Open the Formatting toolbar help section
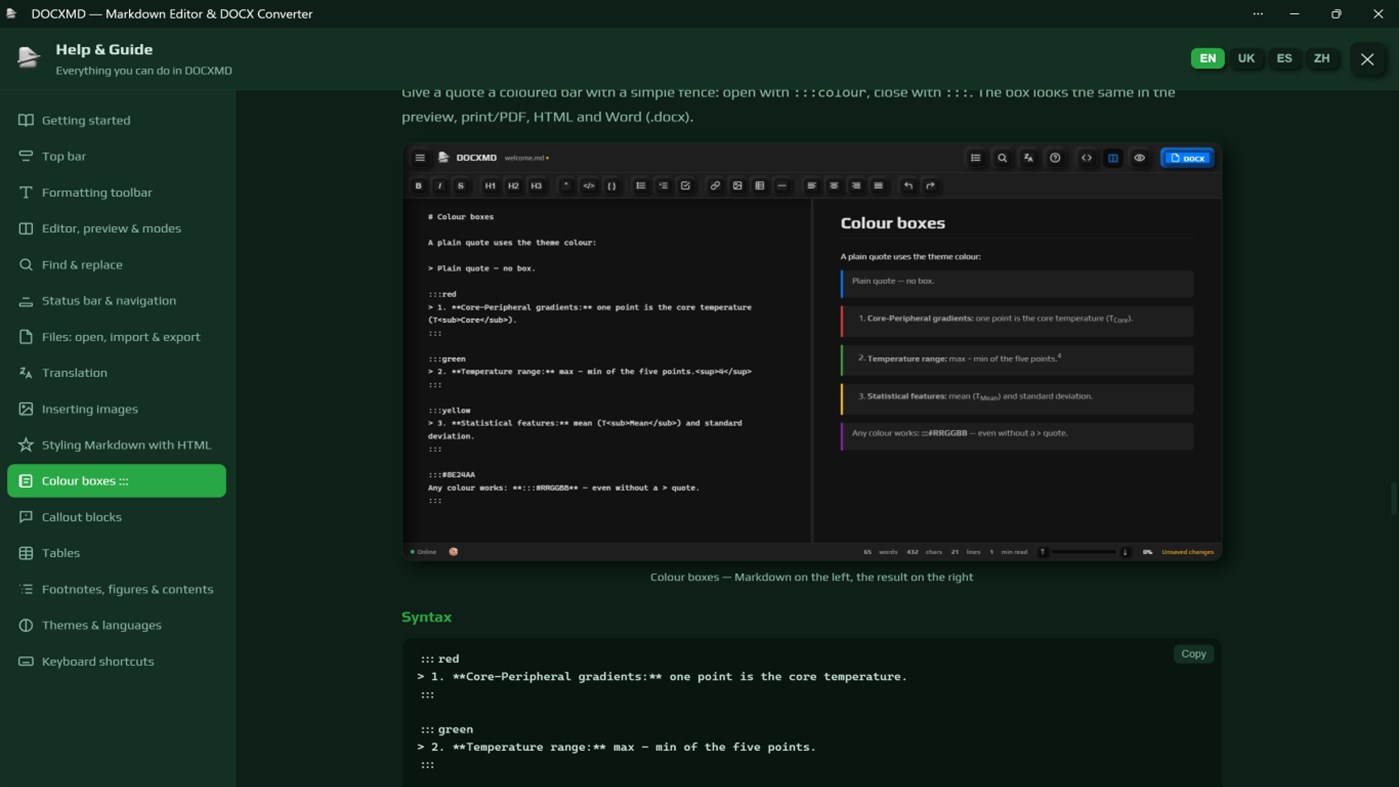Image resolution: width=1399 pixels, height=787 pixels. tap(116, 192)
